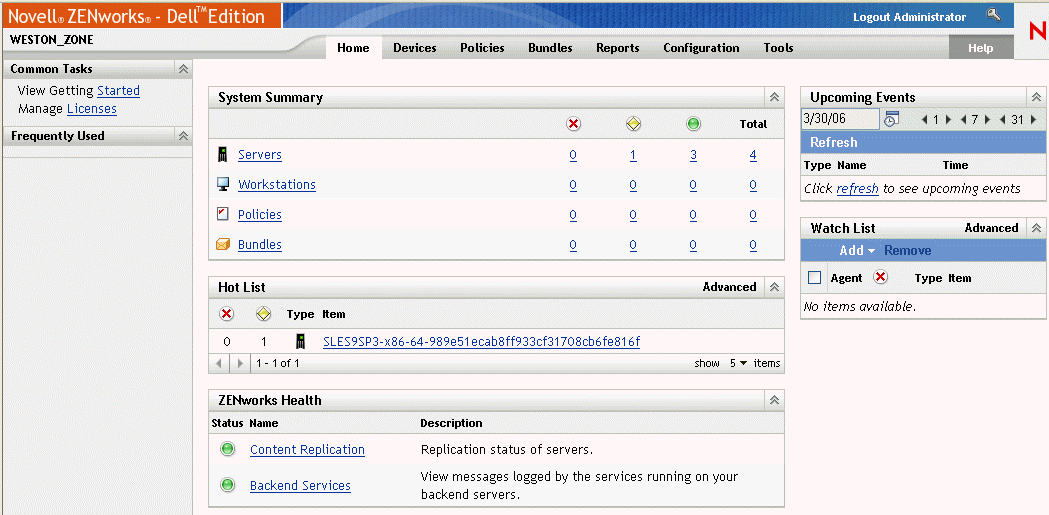
Task: Click the red critical icon in System Summary header
Action: coord(573,124)
